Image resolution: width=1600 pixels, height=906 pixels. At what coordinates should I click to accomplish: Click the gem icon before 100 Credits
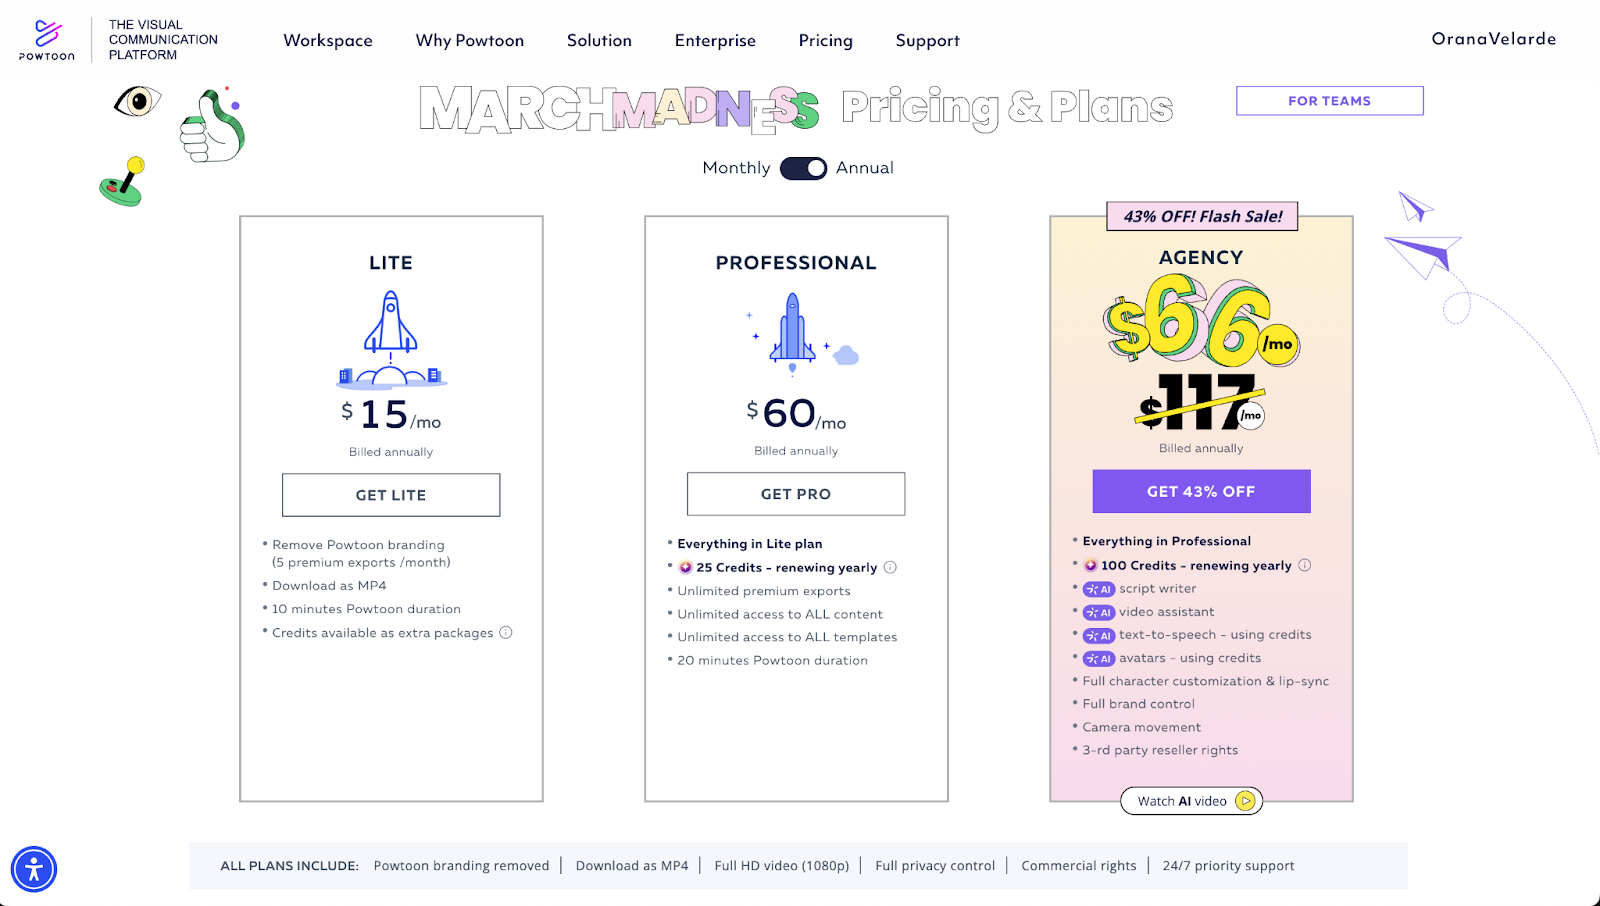click(x=1090, y=565)
